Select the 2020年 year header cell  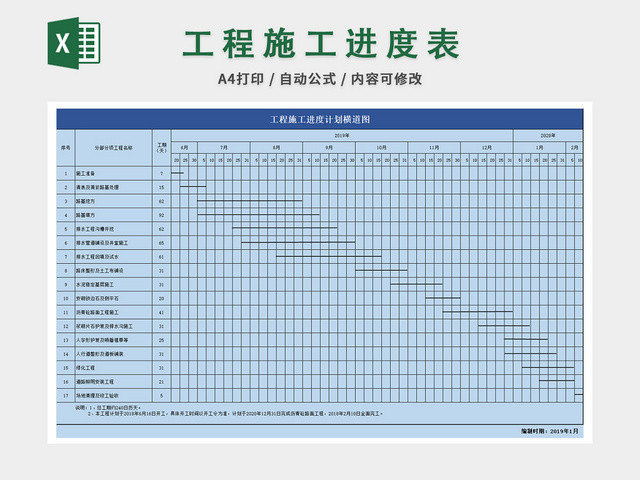tap(548, 136)
